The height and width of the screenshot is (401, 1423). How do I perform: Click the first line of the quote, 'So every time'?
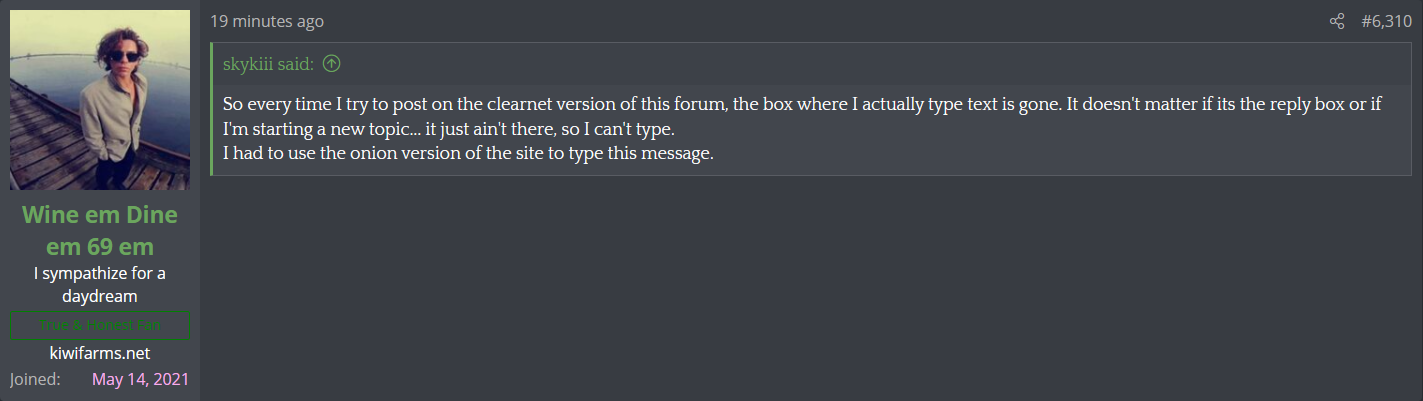click(802, 105)
